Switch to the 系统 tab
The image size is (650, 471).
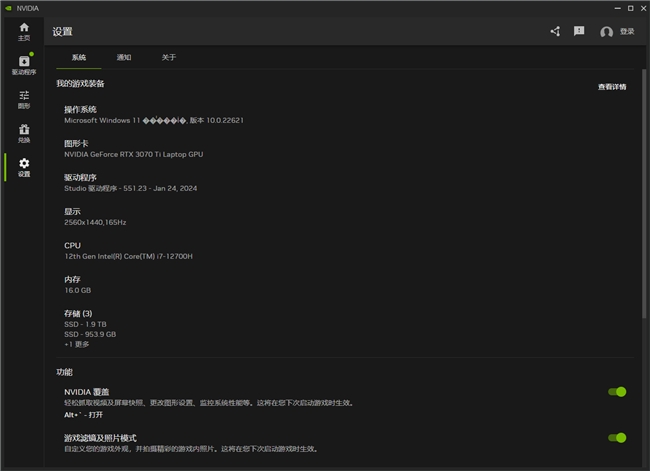(x=79, y=57)
